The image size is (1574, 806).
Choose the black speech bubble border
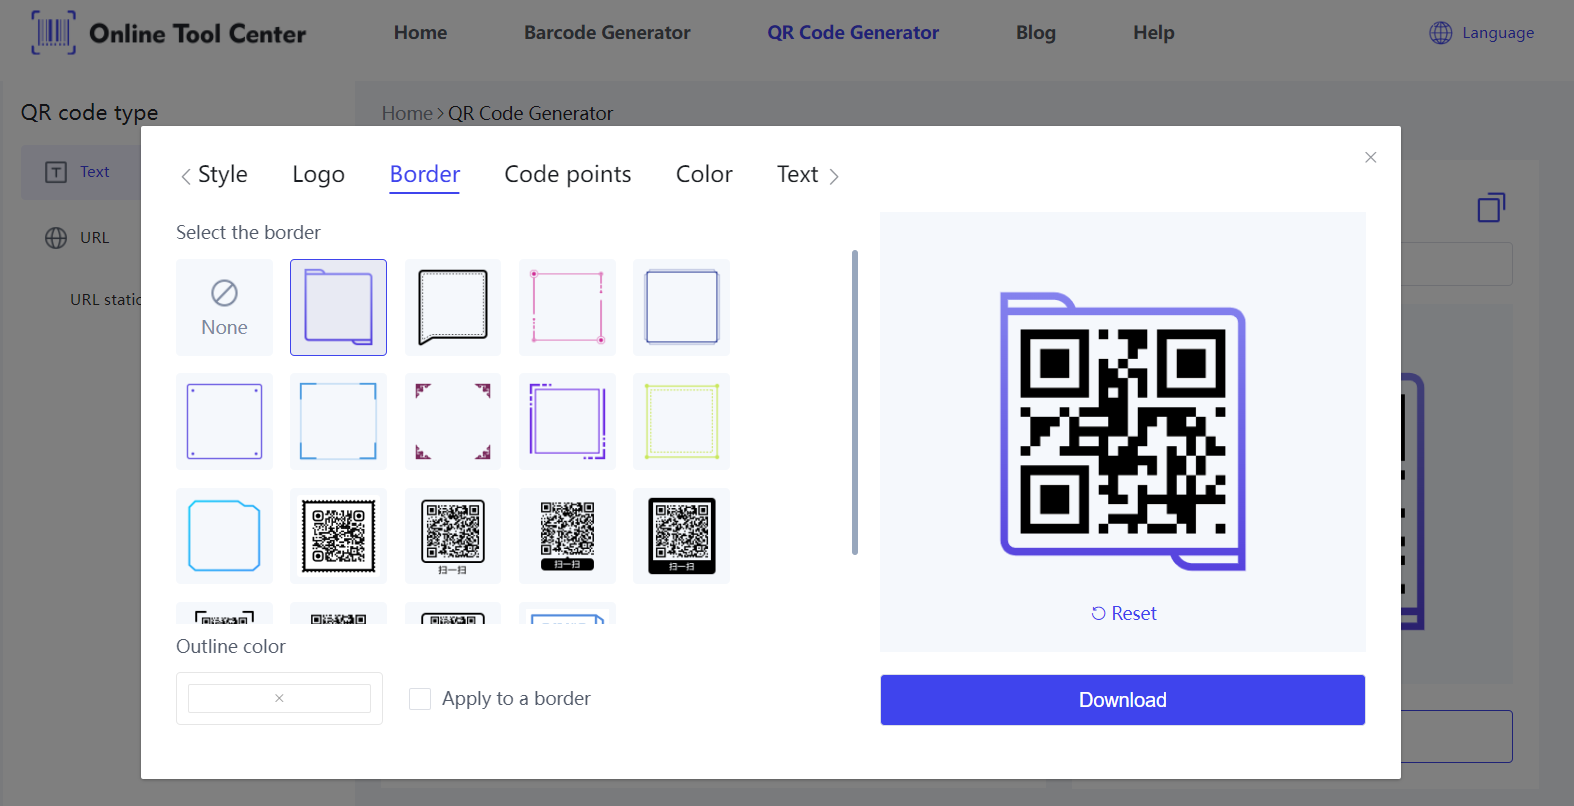tap(453, 307)
